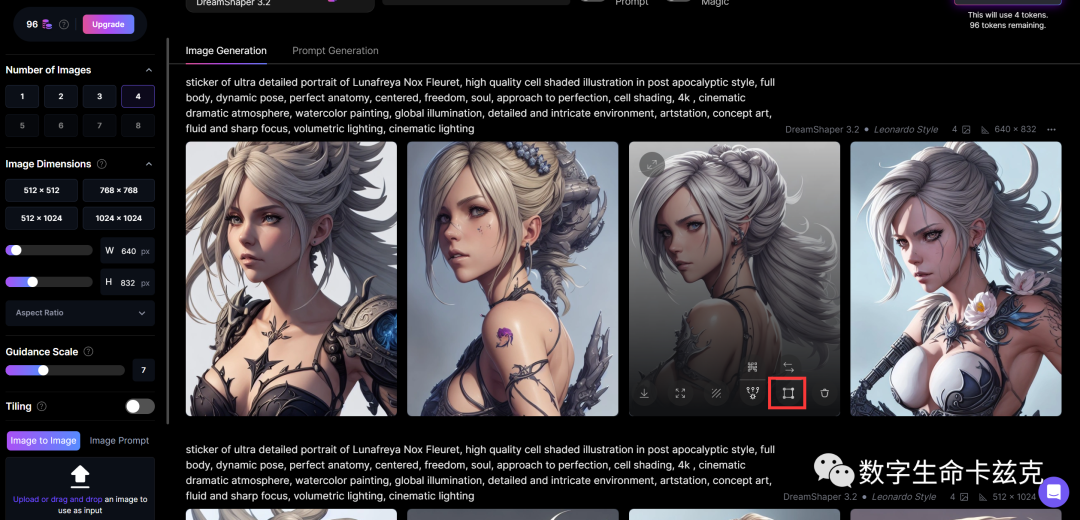Image resolution: width=1080 pixels, height=520 pixels.
Task: Open Tiling help icon
Action: pyautogui.click(x=41, y=406)
